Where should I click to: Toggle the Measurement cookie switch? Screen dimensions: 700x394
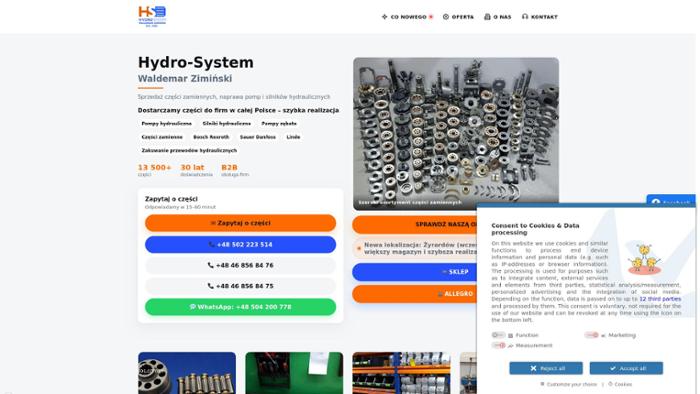(x=498, y=345)
